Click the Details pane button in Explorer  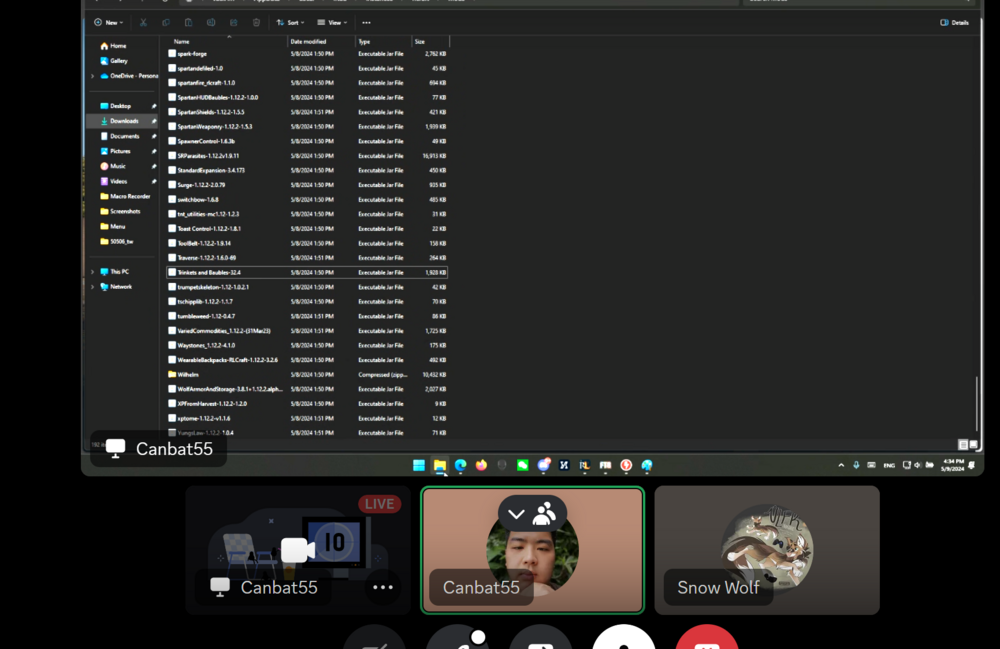954,22
